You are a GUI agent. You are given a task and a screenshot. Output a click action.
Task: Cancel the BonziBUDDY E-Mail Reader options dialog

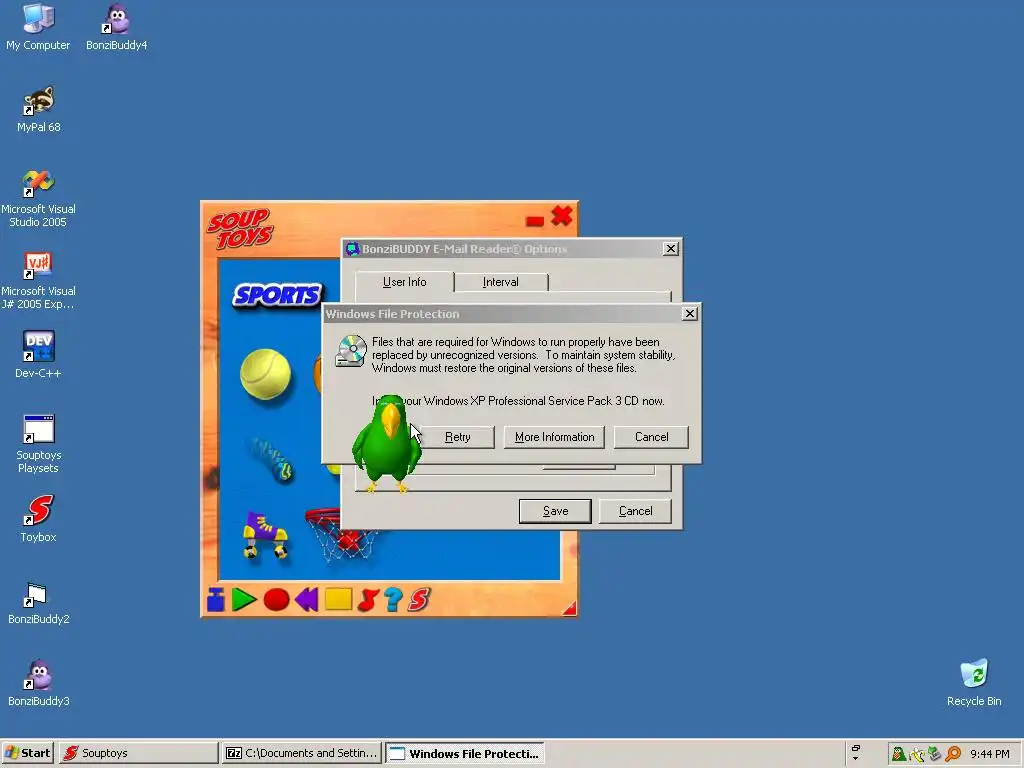click(635, 511)
